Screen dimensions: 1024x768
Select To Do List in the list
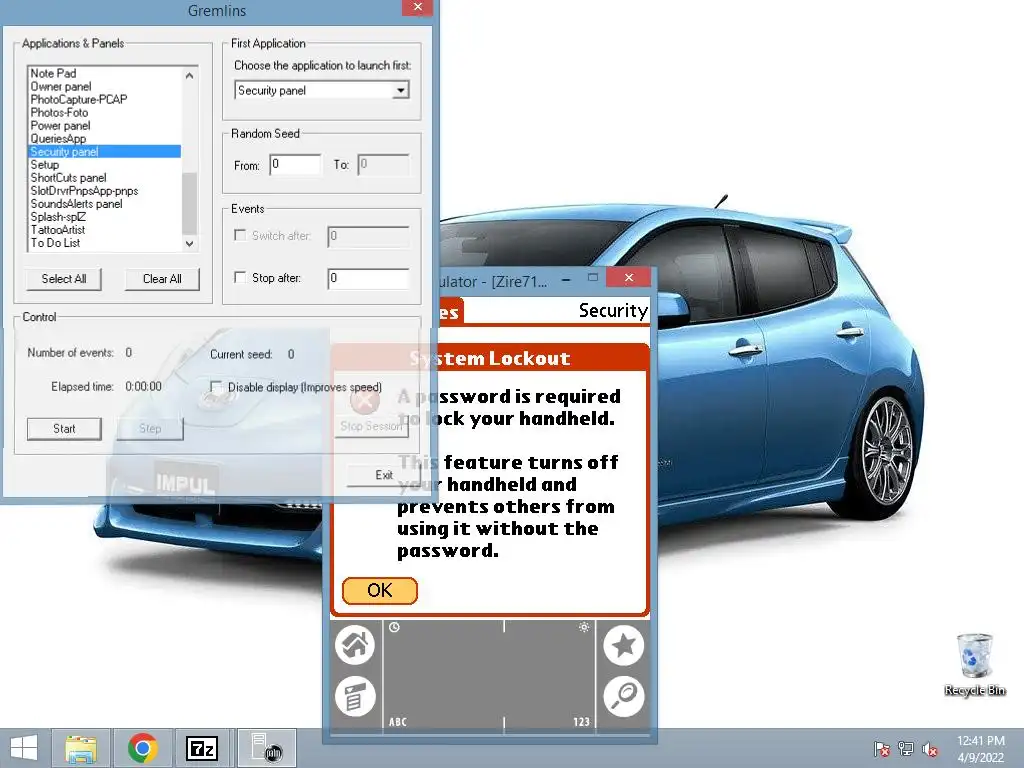click(104, 243)
